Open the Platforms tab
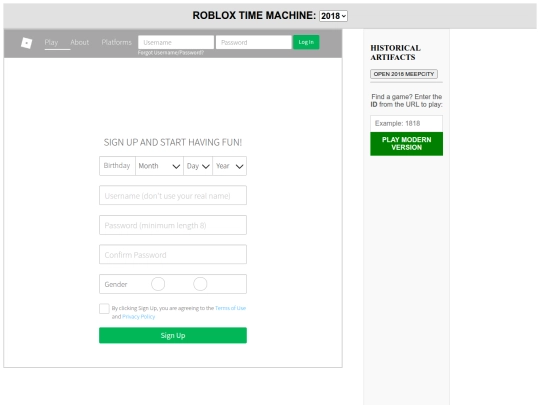The width and height of the screenshot is (540, 405). pyautogui.click(x=116, y=42)
